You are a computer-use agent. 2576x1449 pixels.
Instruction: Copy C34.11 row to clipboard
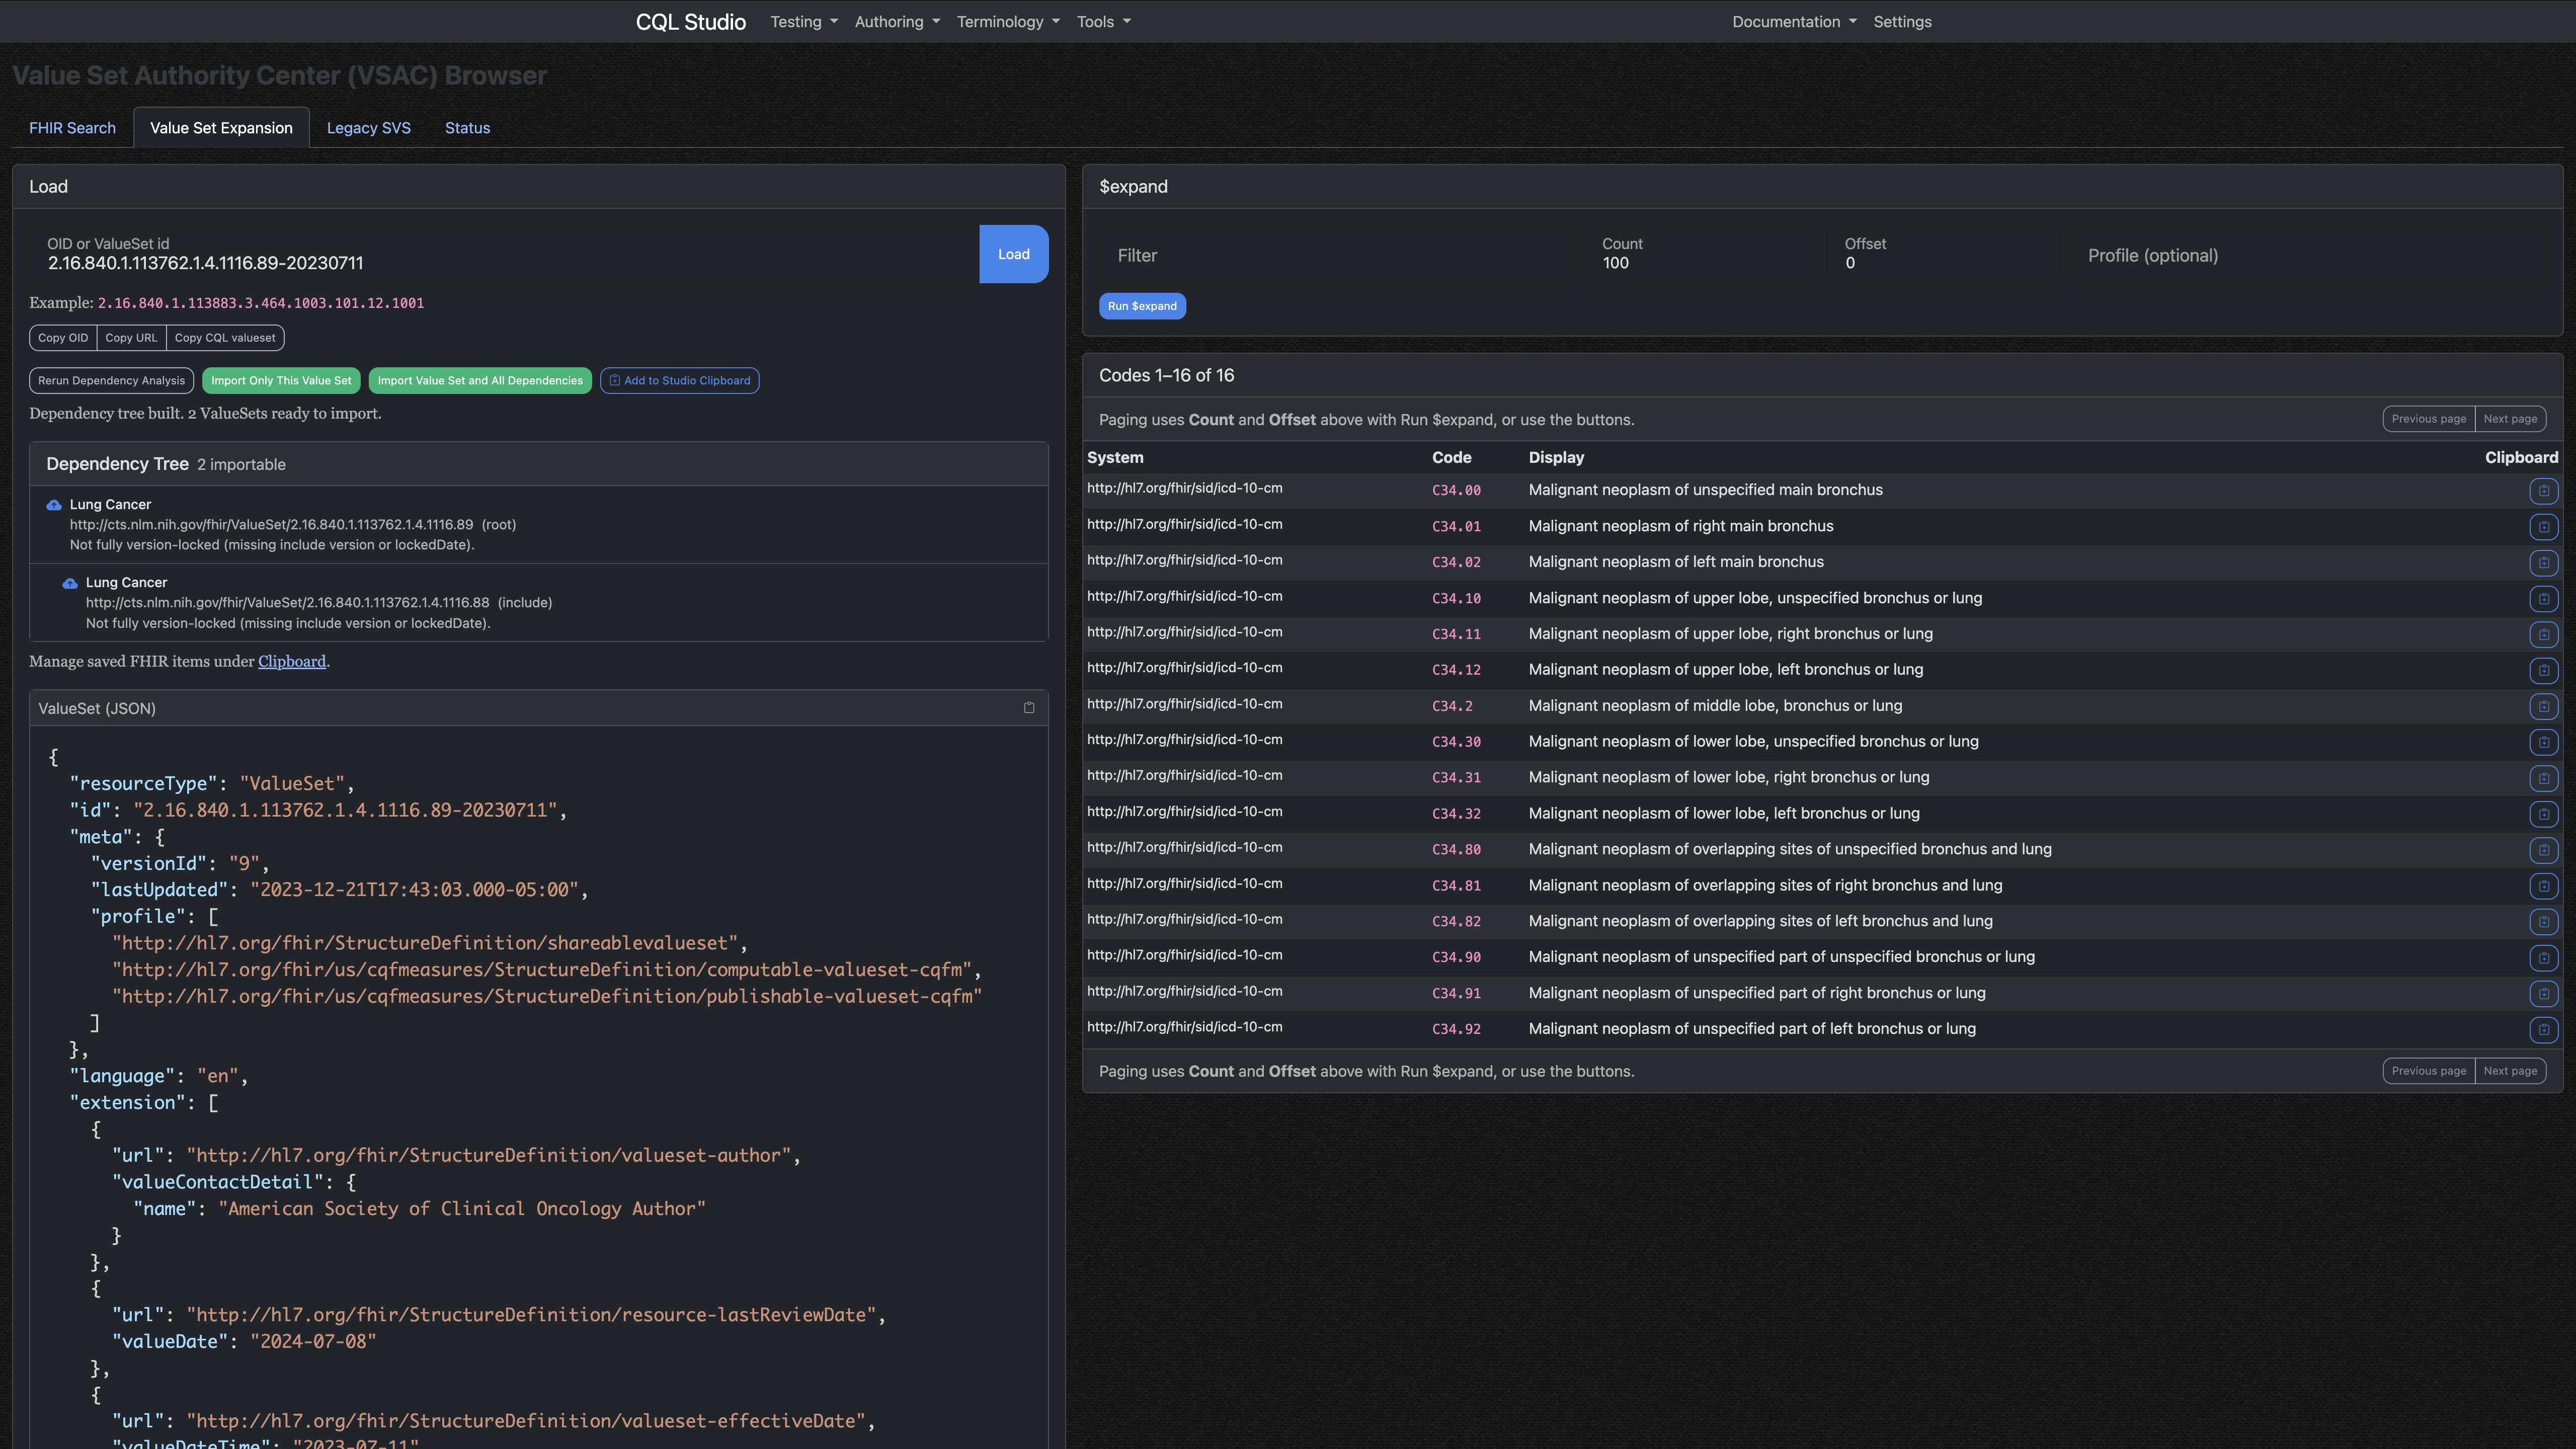point(2543,634)
